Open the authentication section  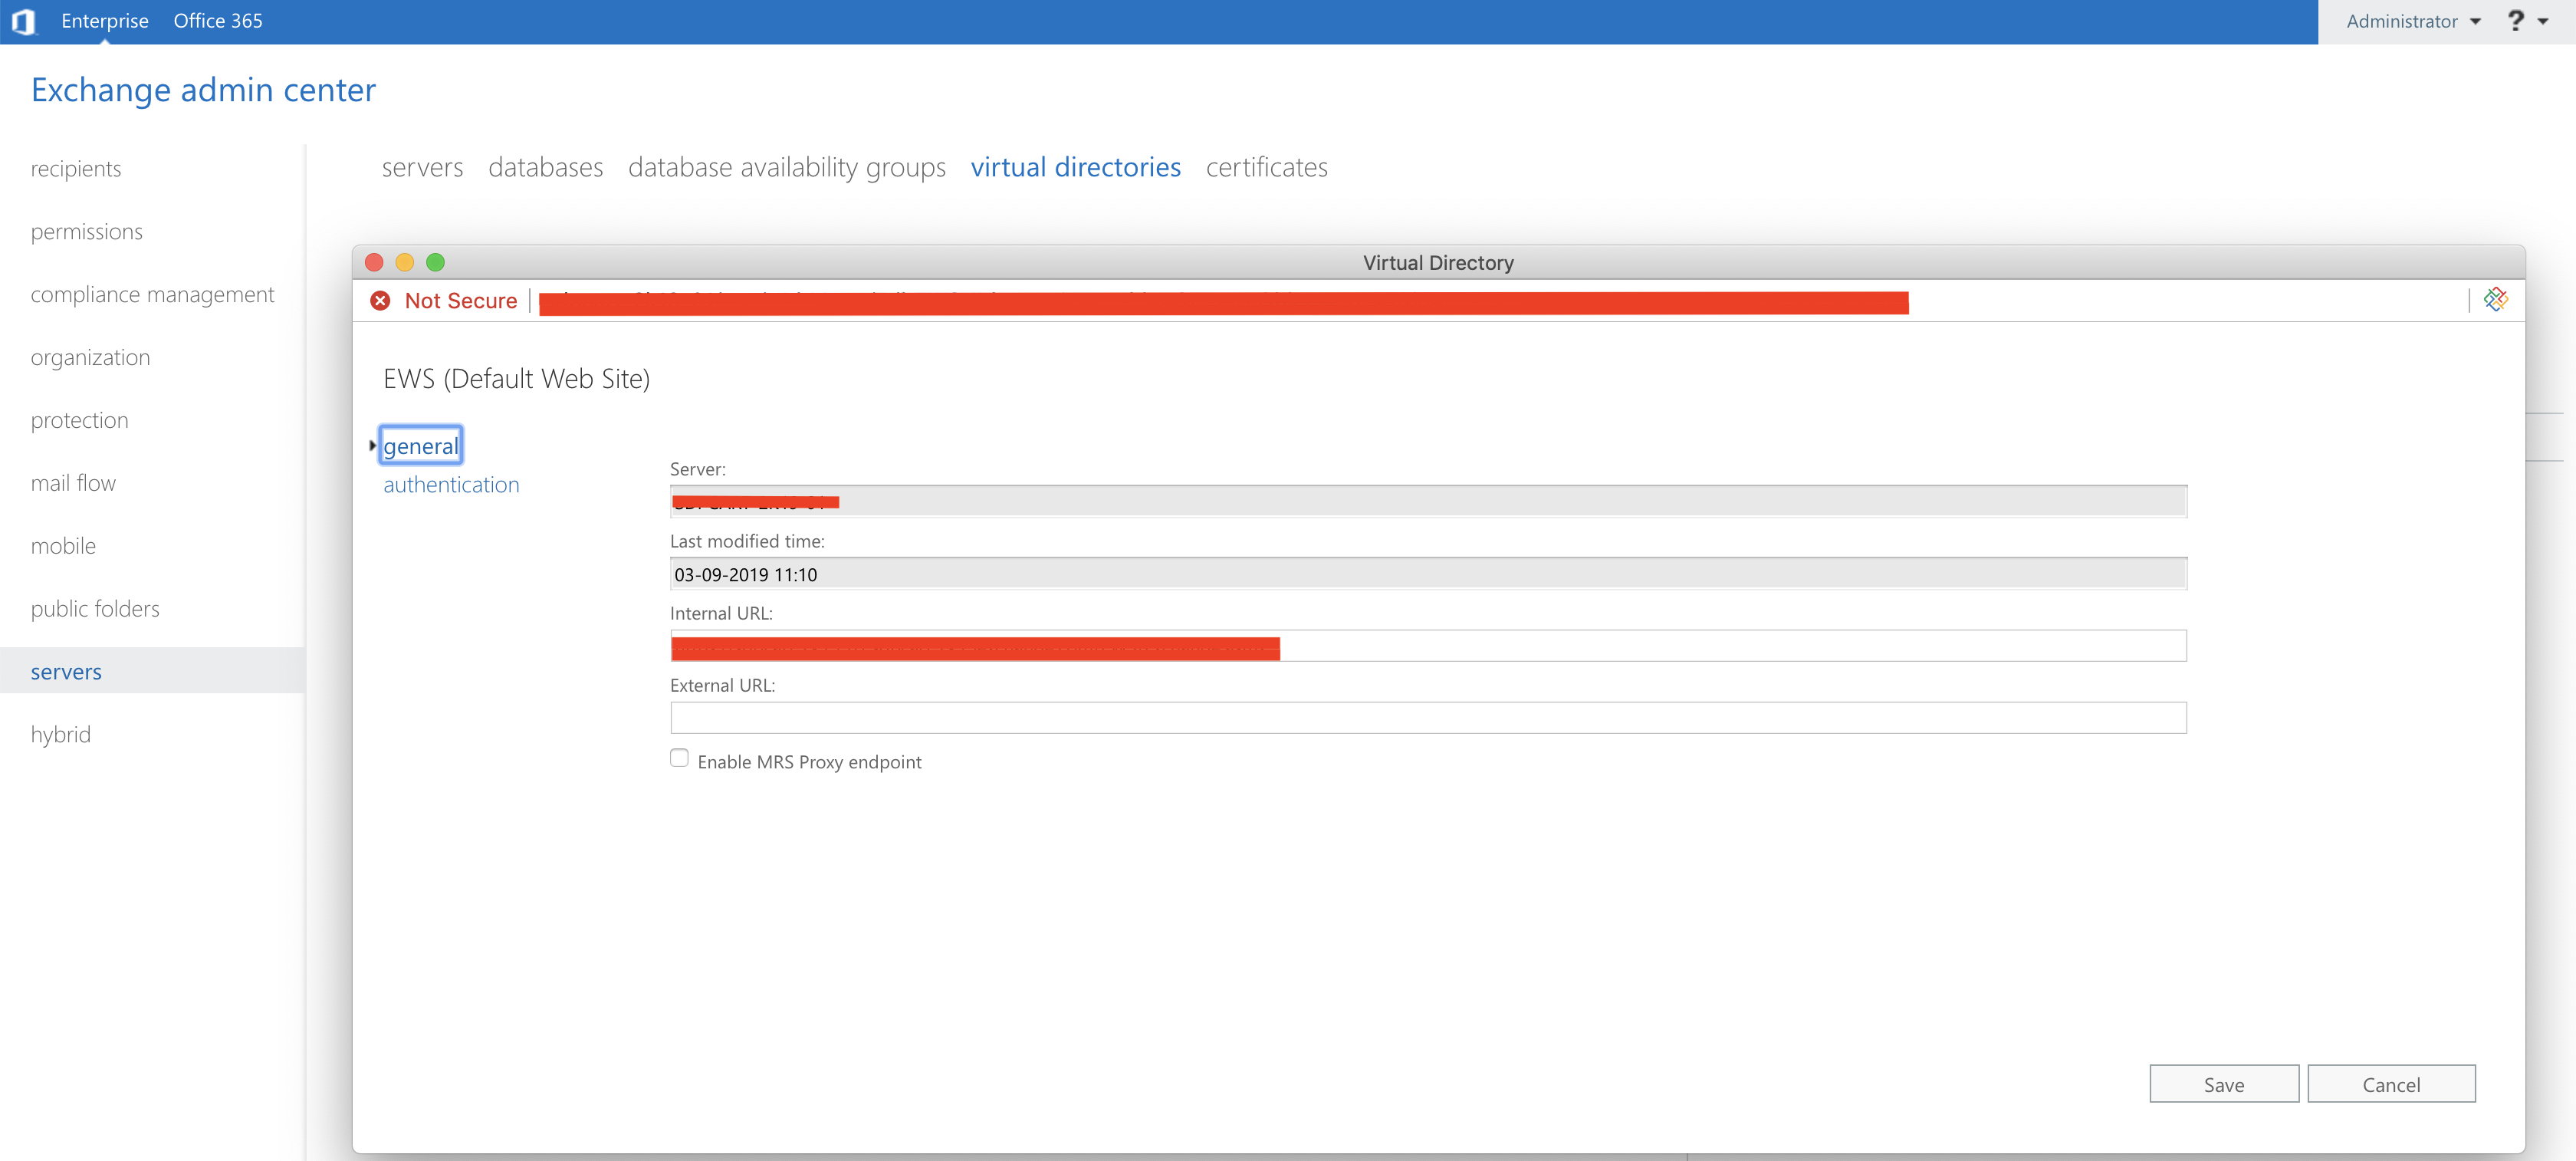[451, 485]
